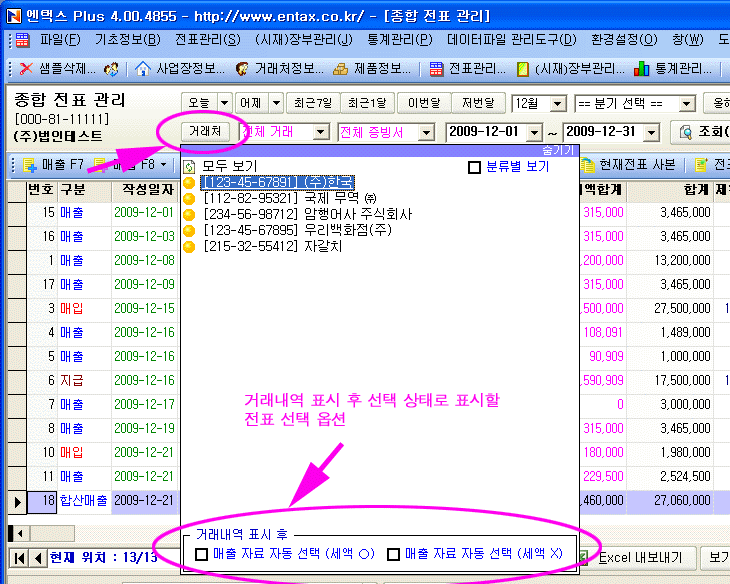
Task: Select 암행어사 주식회사 in customer list
Action: pyautogui.click(x=306, y=214)
